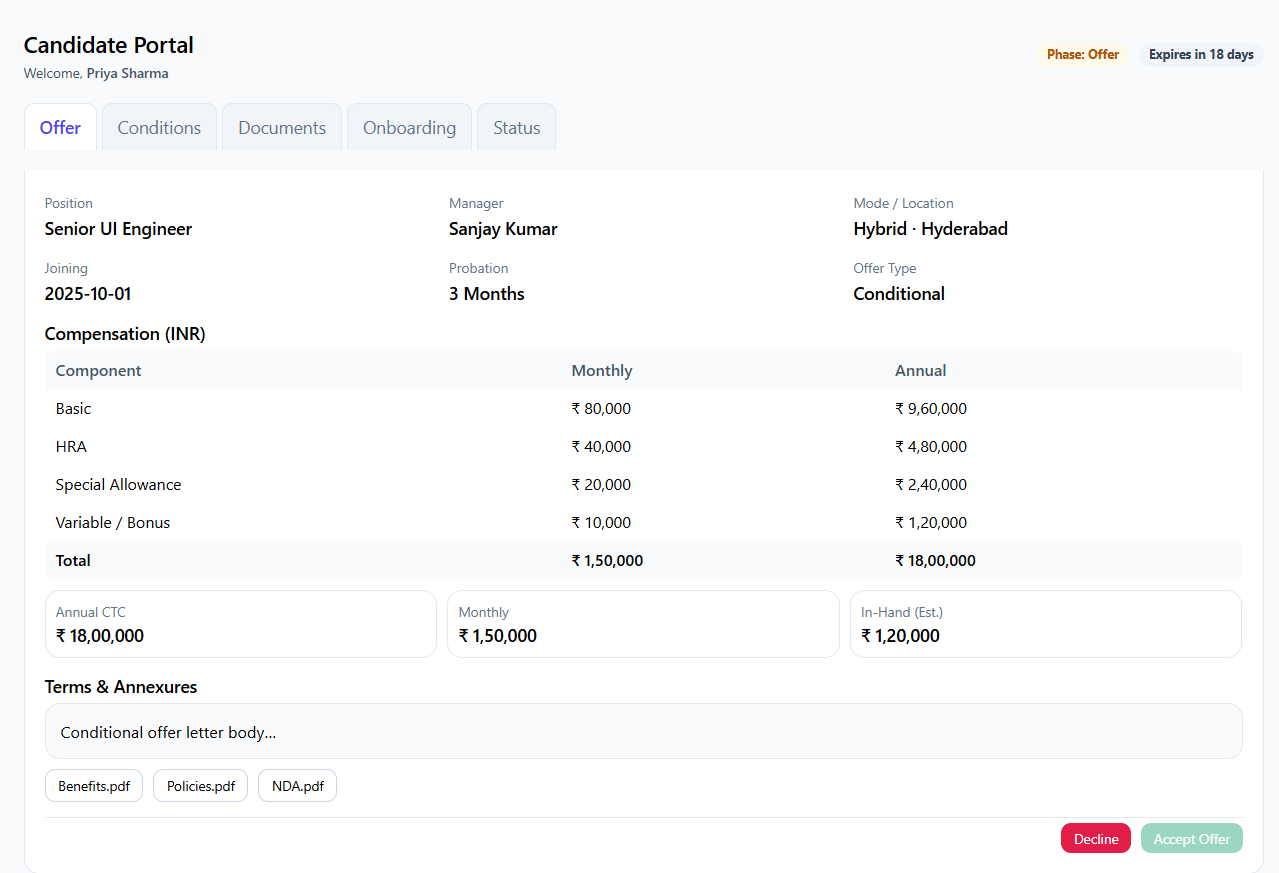This screenshot has height=873, width=1279.
Task: Select the Annual CTC summary card
Action: (240, 624)
